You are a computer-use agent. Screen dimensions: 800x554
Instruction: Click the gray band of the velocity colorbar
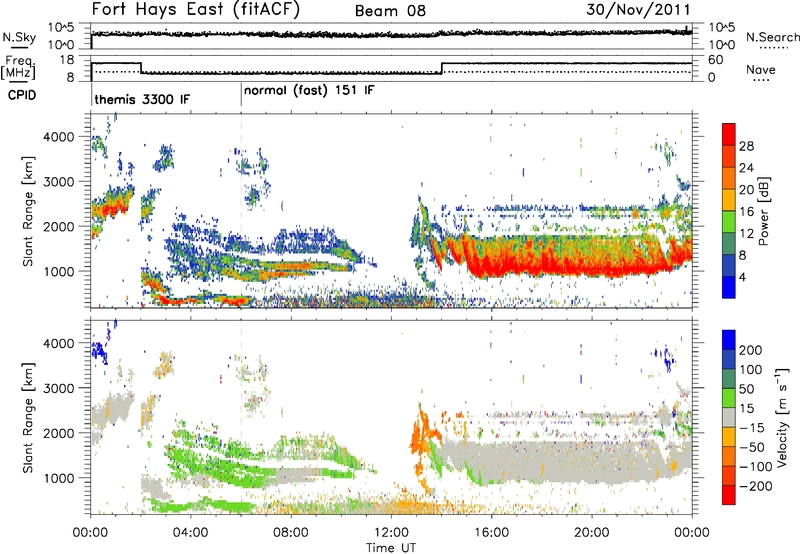729,417
